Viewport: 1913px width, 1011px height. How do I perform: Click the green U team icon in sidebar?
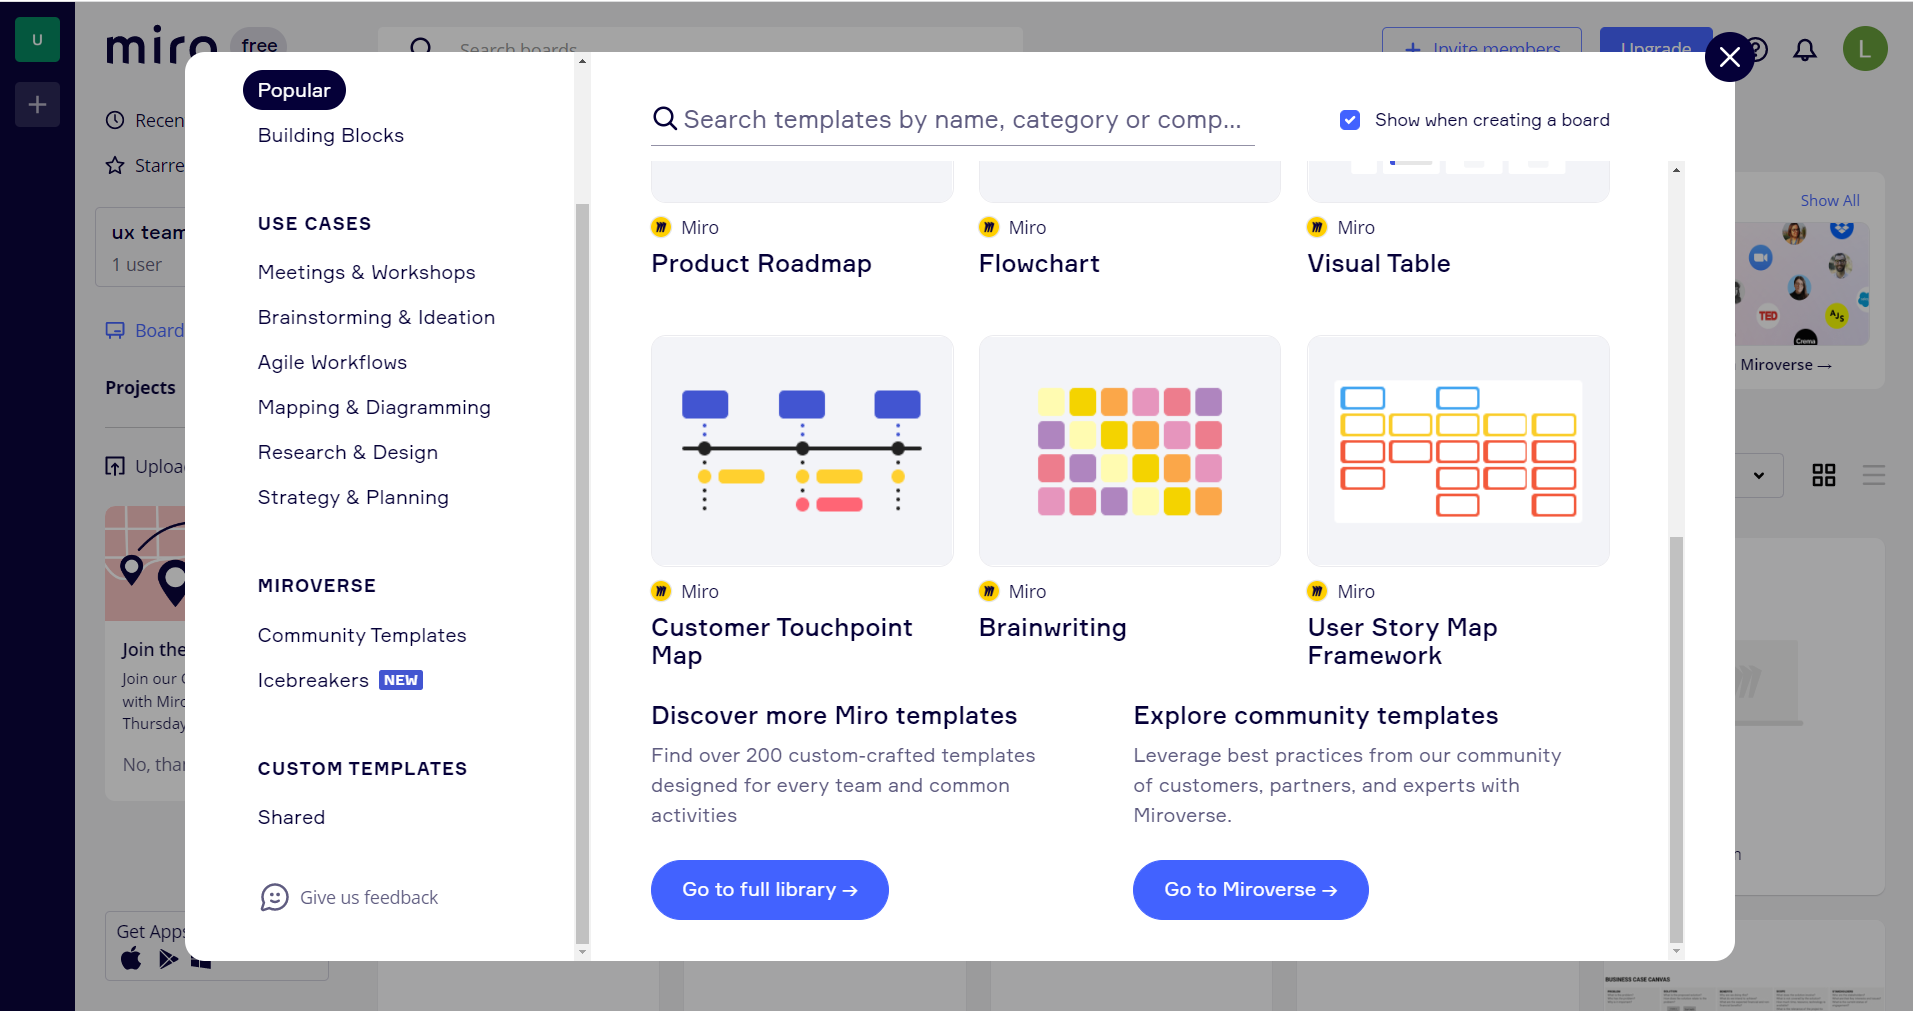pos(37,40)
